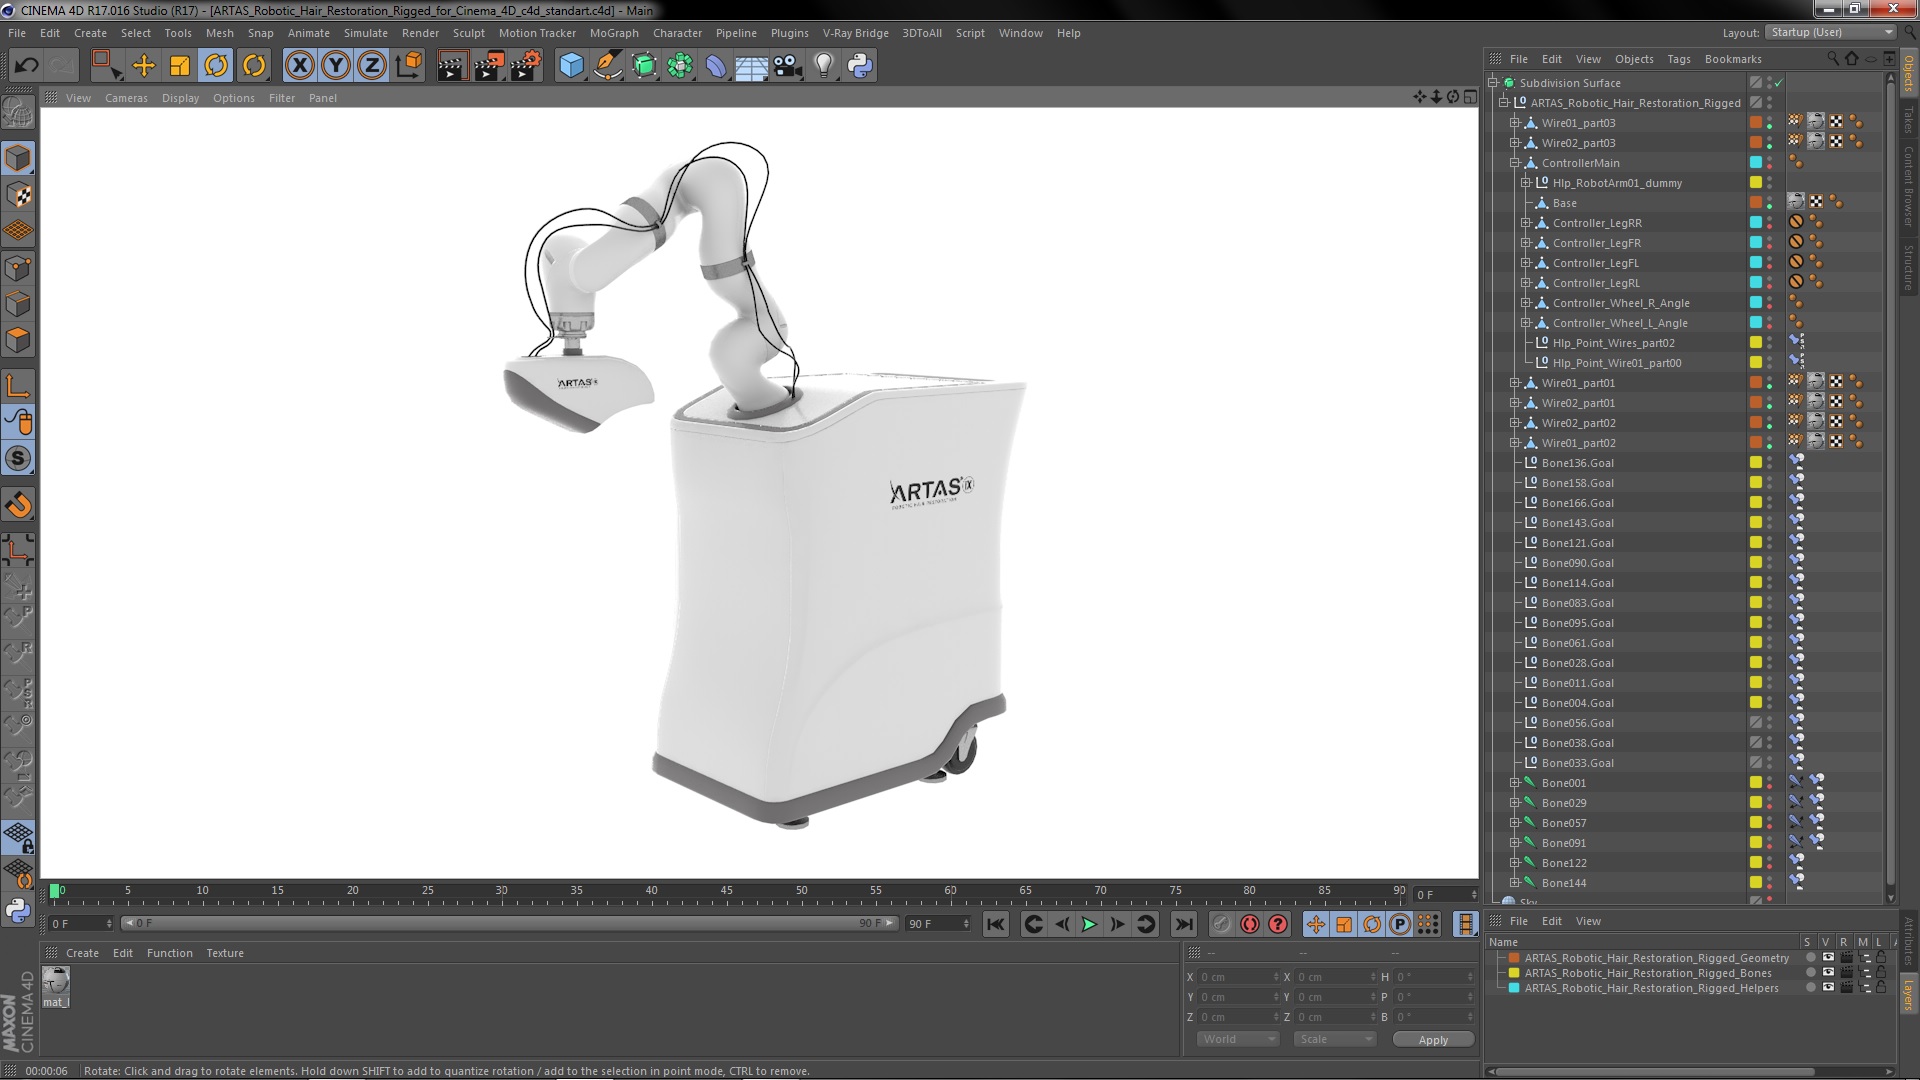Open the Simulate menu
Viewport: 1920px width, 1080px height.
point(365,33)
